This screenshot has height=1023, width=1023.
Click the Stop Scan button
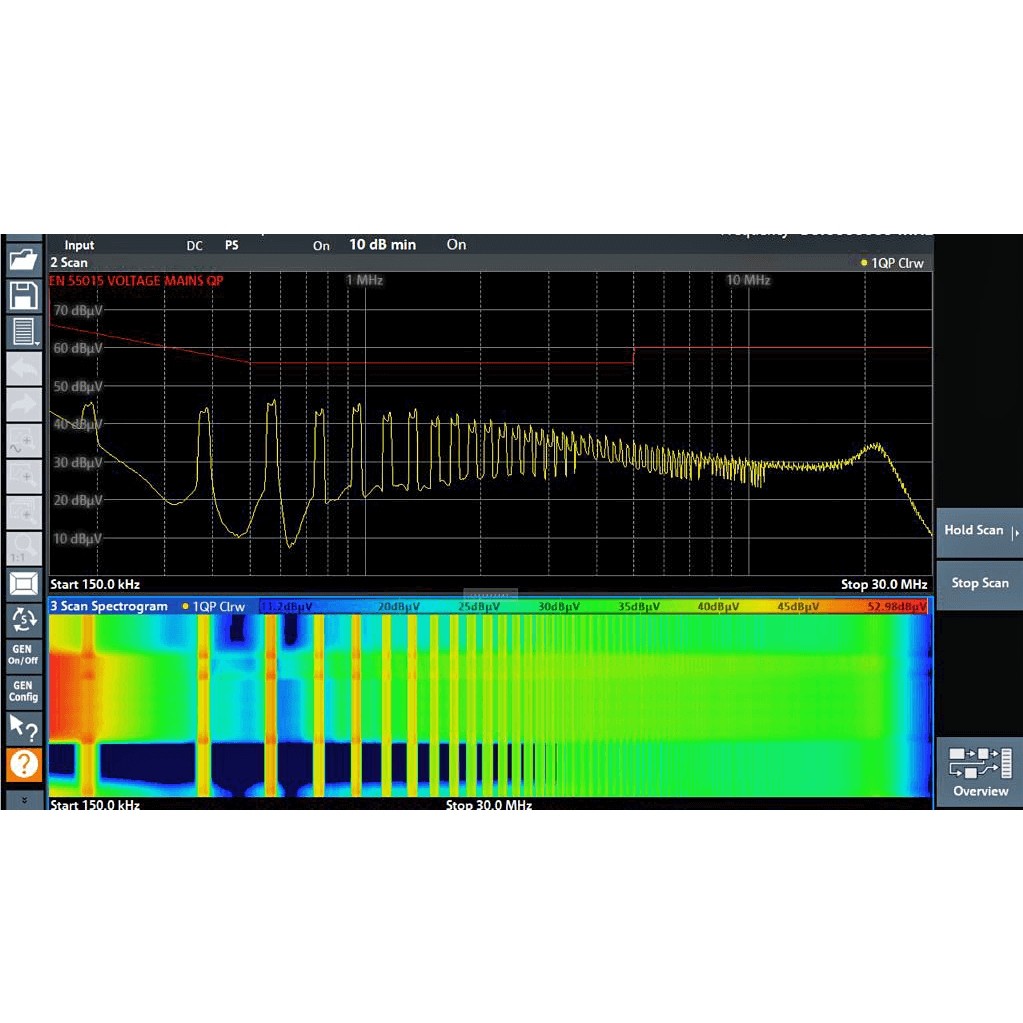[979, 583]
